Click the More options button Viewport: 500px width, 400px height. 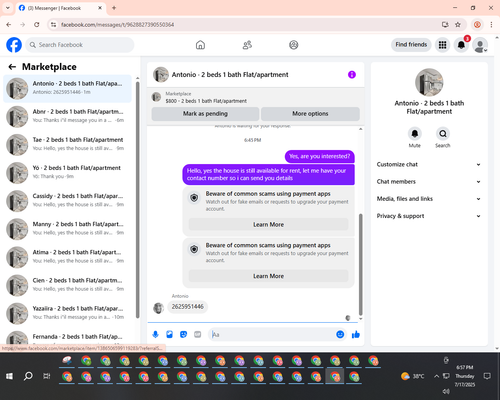(310, 114)
